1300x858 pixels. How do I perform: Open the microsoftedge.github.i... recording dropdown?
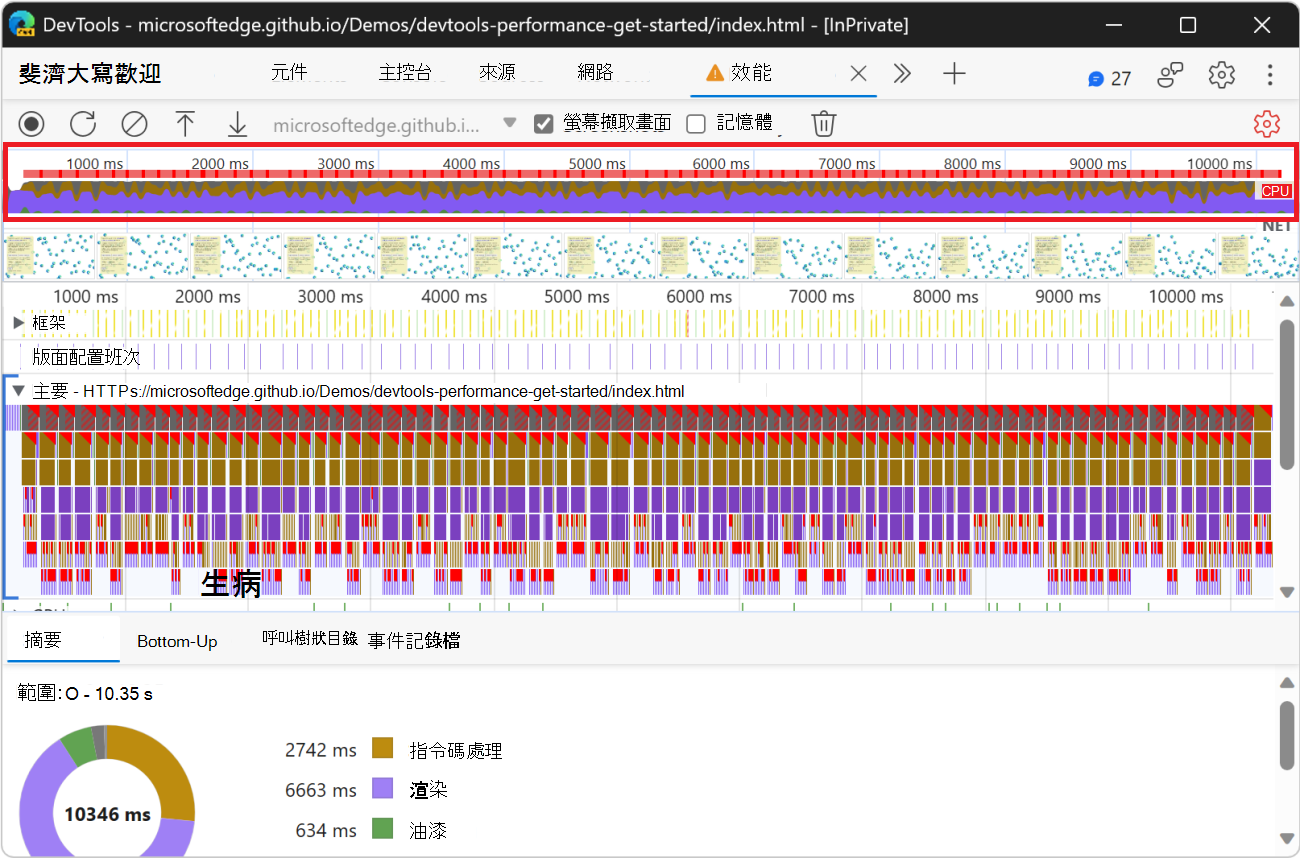point(395,124)
